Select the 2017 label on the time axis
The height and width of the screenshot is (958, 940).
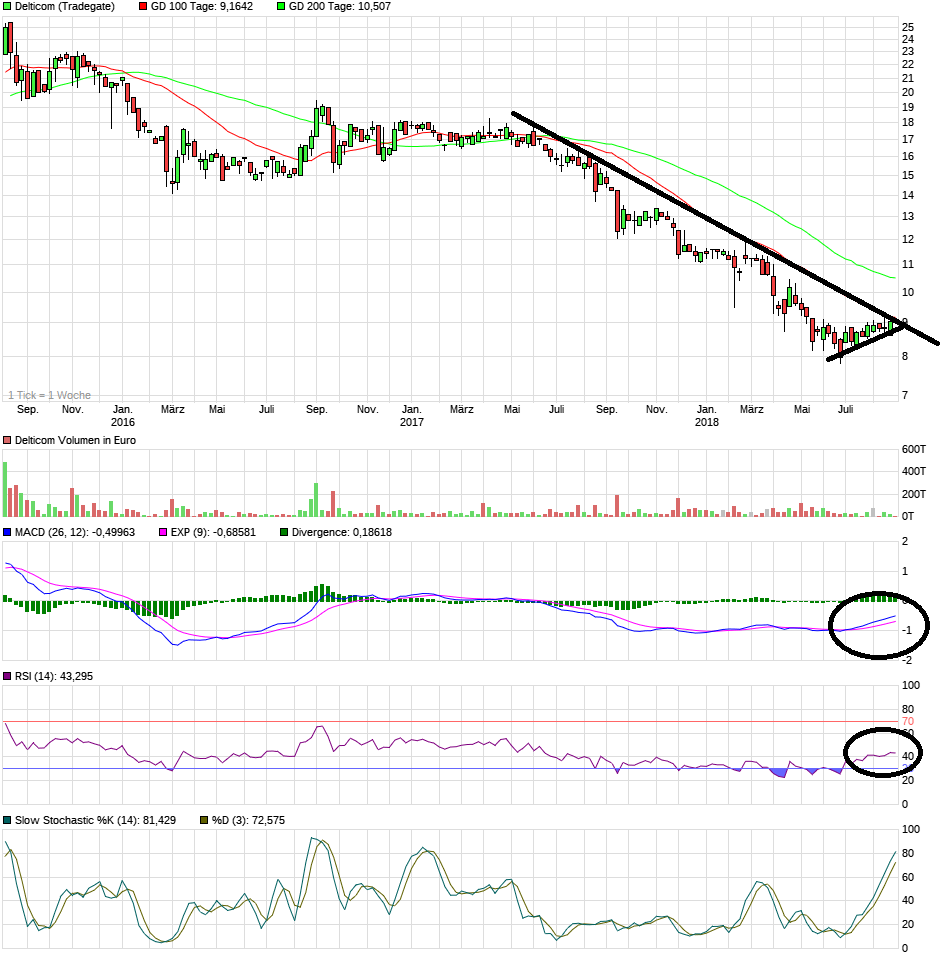pyautogui.click(x=413, y=421)
